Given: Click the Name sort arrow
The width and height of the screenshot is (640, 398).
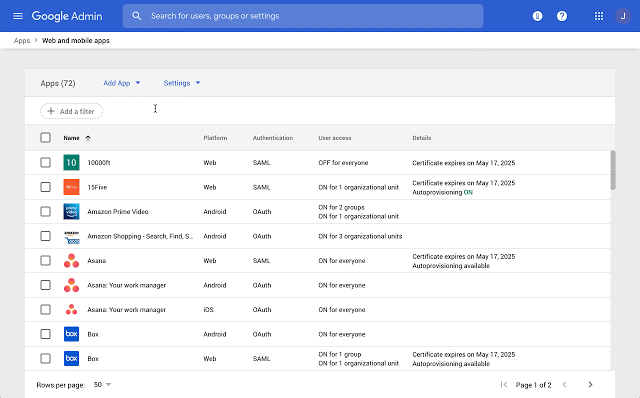Looking at the screenshot, I should pos(88,138).
